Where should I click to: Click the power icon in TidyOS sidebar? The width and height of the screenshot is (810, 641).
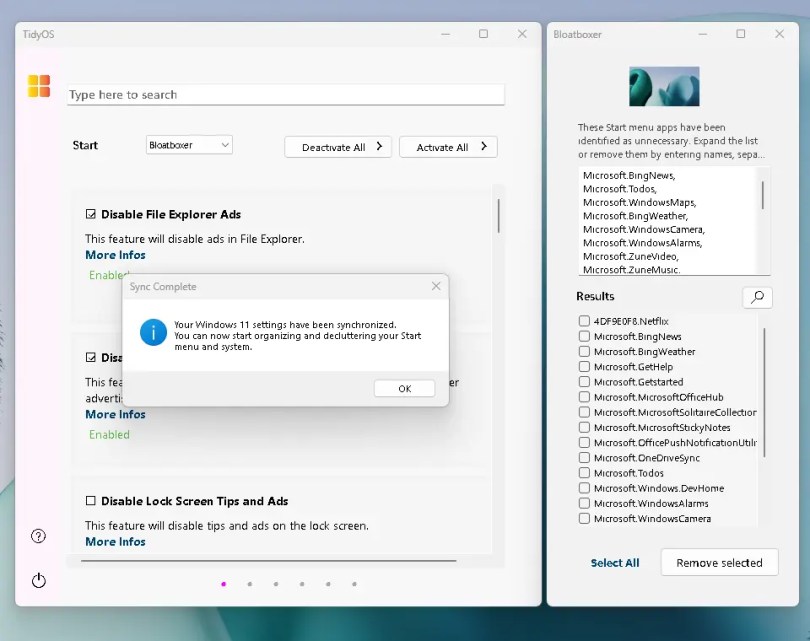click(x=39, y=581)
